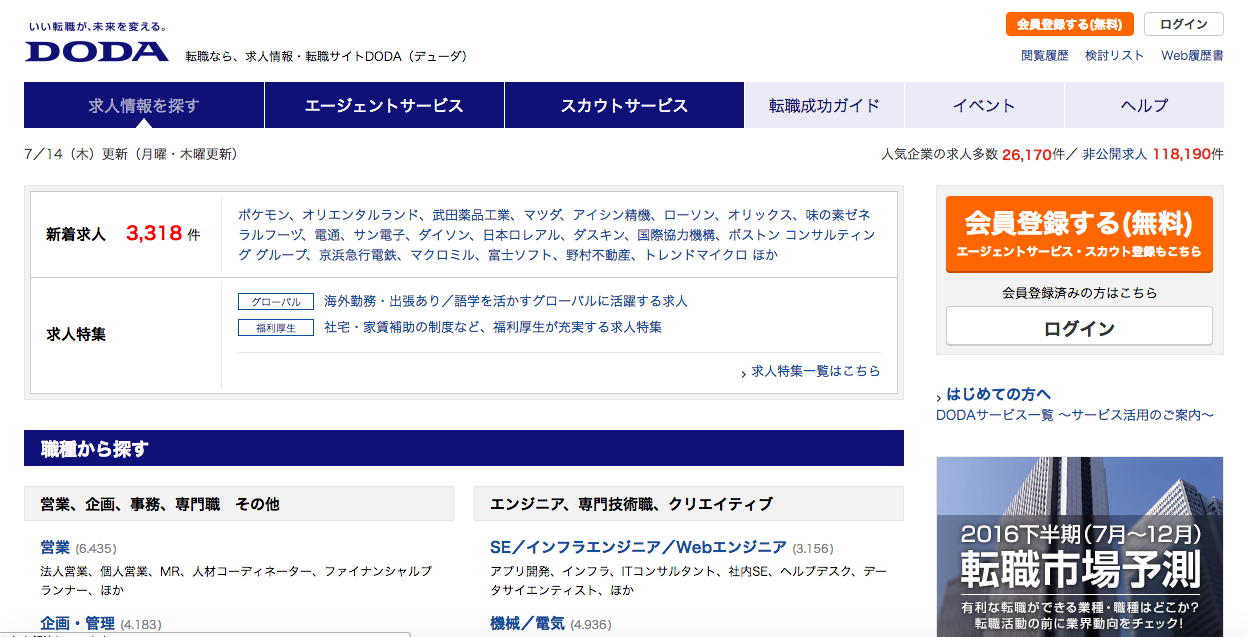Select the グローバル tag label

pos(276,302)
